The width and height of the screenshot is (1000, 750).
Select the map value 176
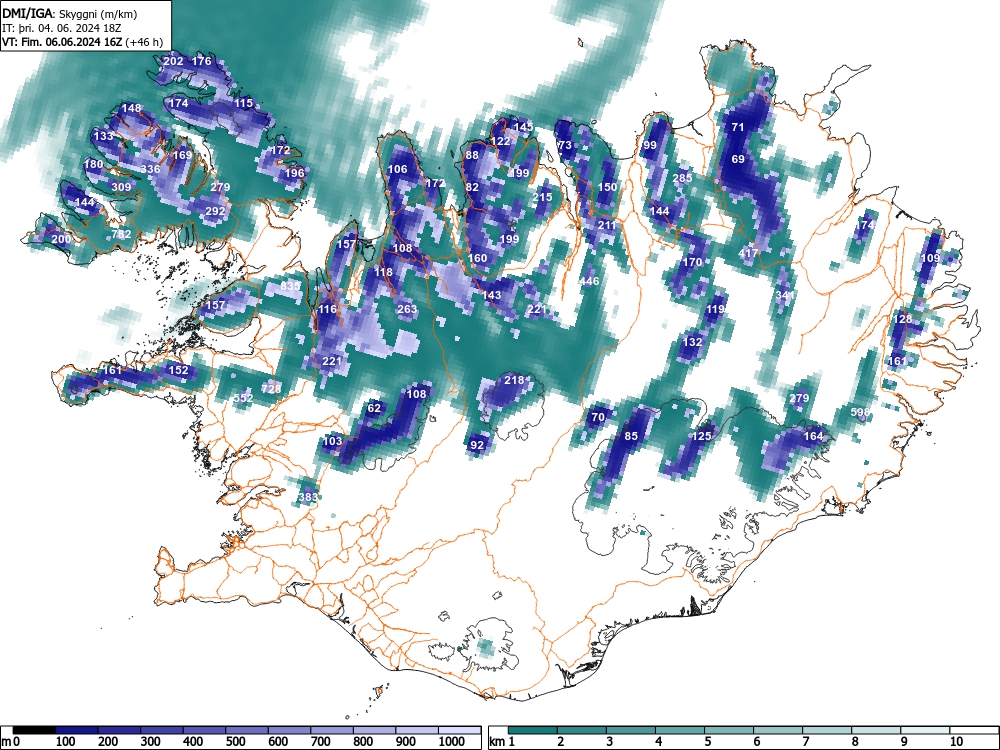coord(201,61)
